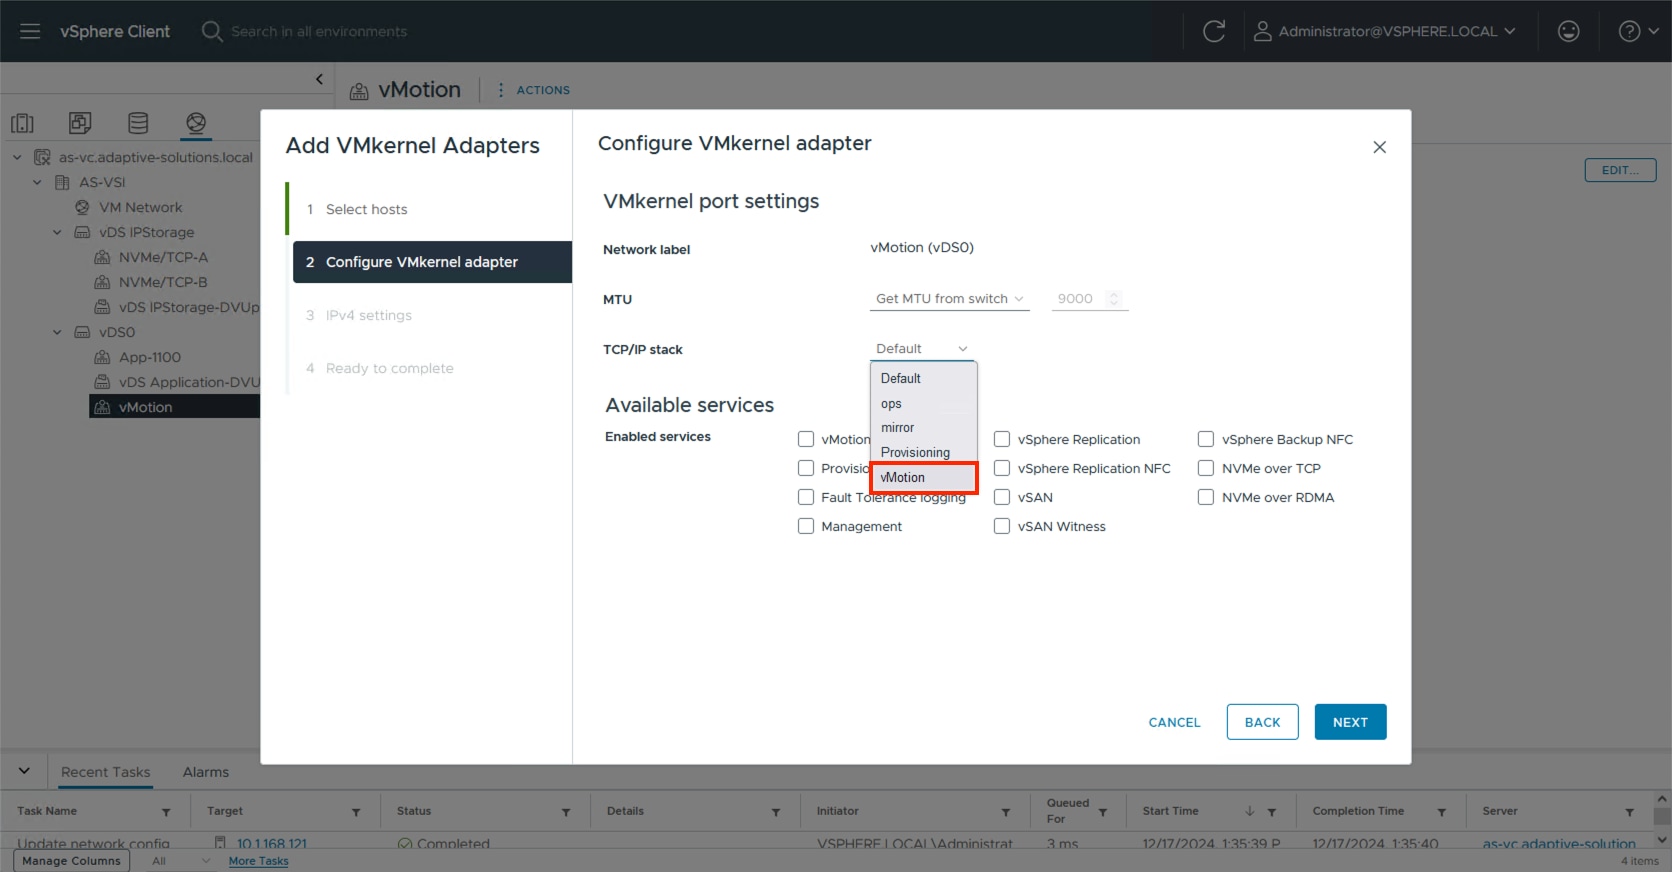1672x872 pixels.
Task: Sort descending arrow on Start Time
Action: pos(1250,811)
